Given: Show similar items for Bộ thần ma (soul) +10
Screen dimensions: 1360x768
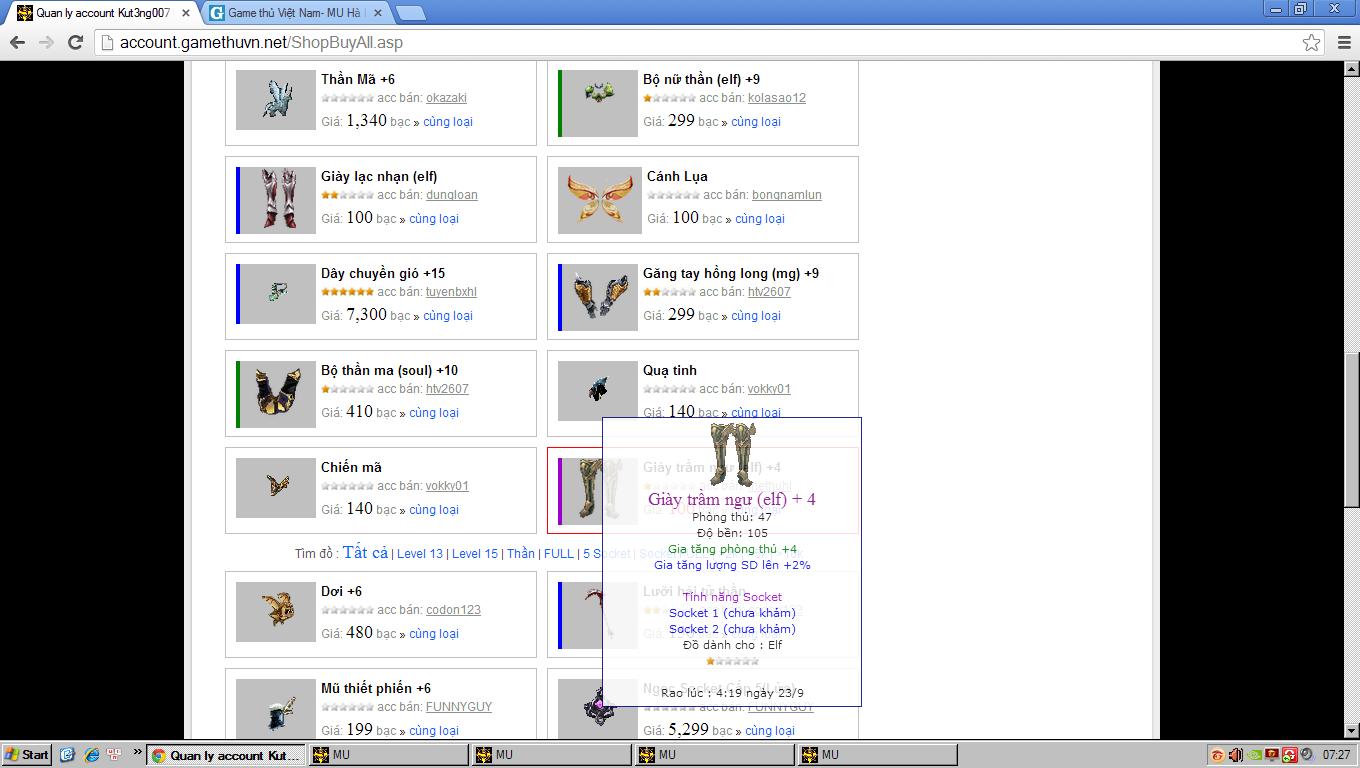Looking at the screenshot, I should click(434, 413).
